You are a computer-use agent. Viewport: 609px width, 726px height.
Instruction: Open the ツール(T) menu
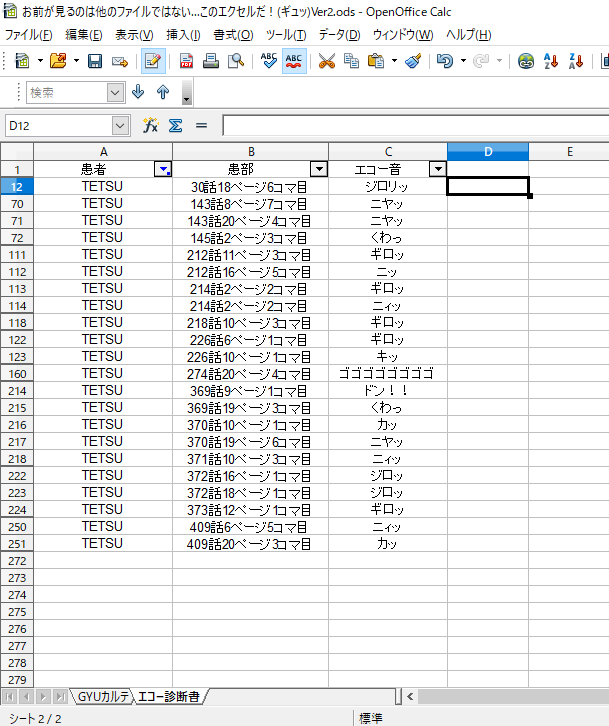click(x=286, y=35)
